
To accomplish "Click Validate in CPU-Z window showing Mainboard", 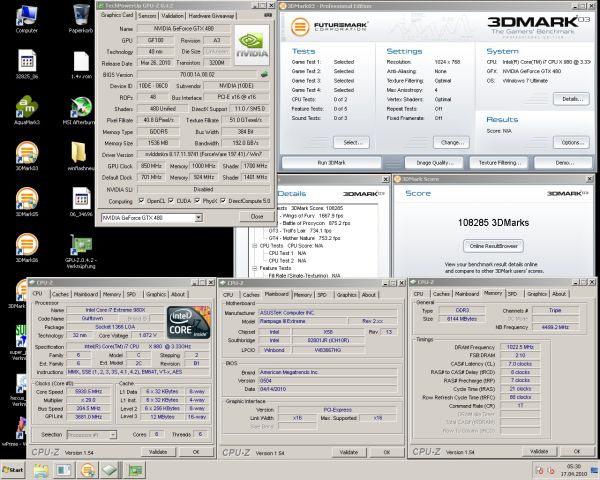I will [349, 452].
